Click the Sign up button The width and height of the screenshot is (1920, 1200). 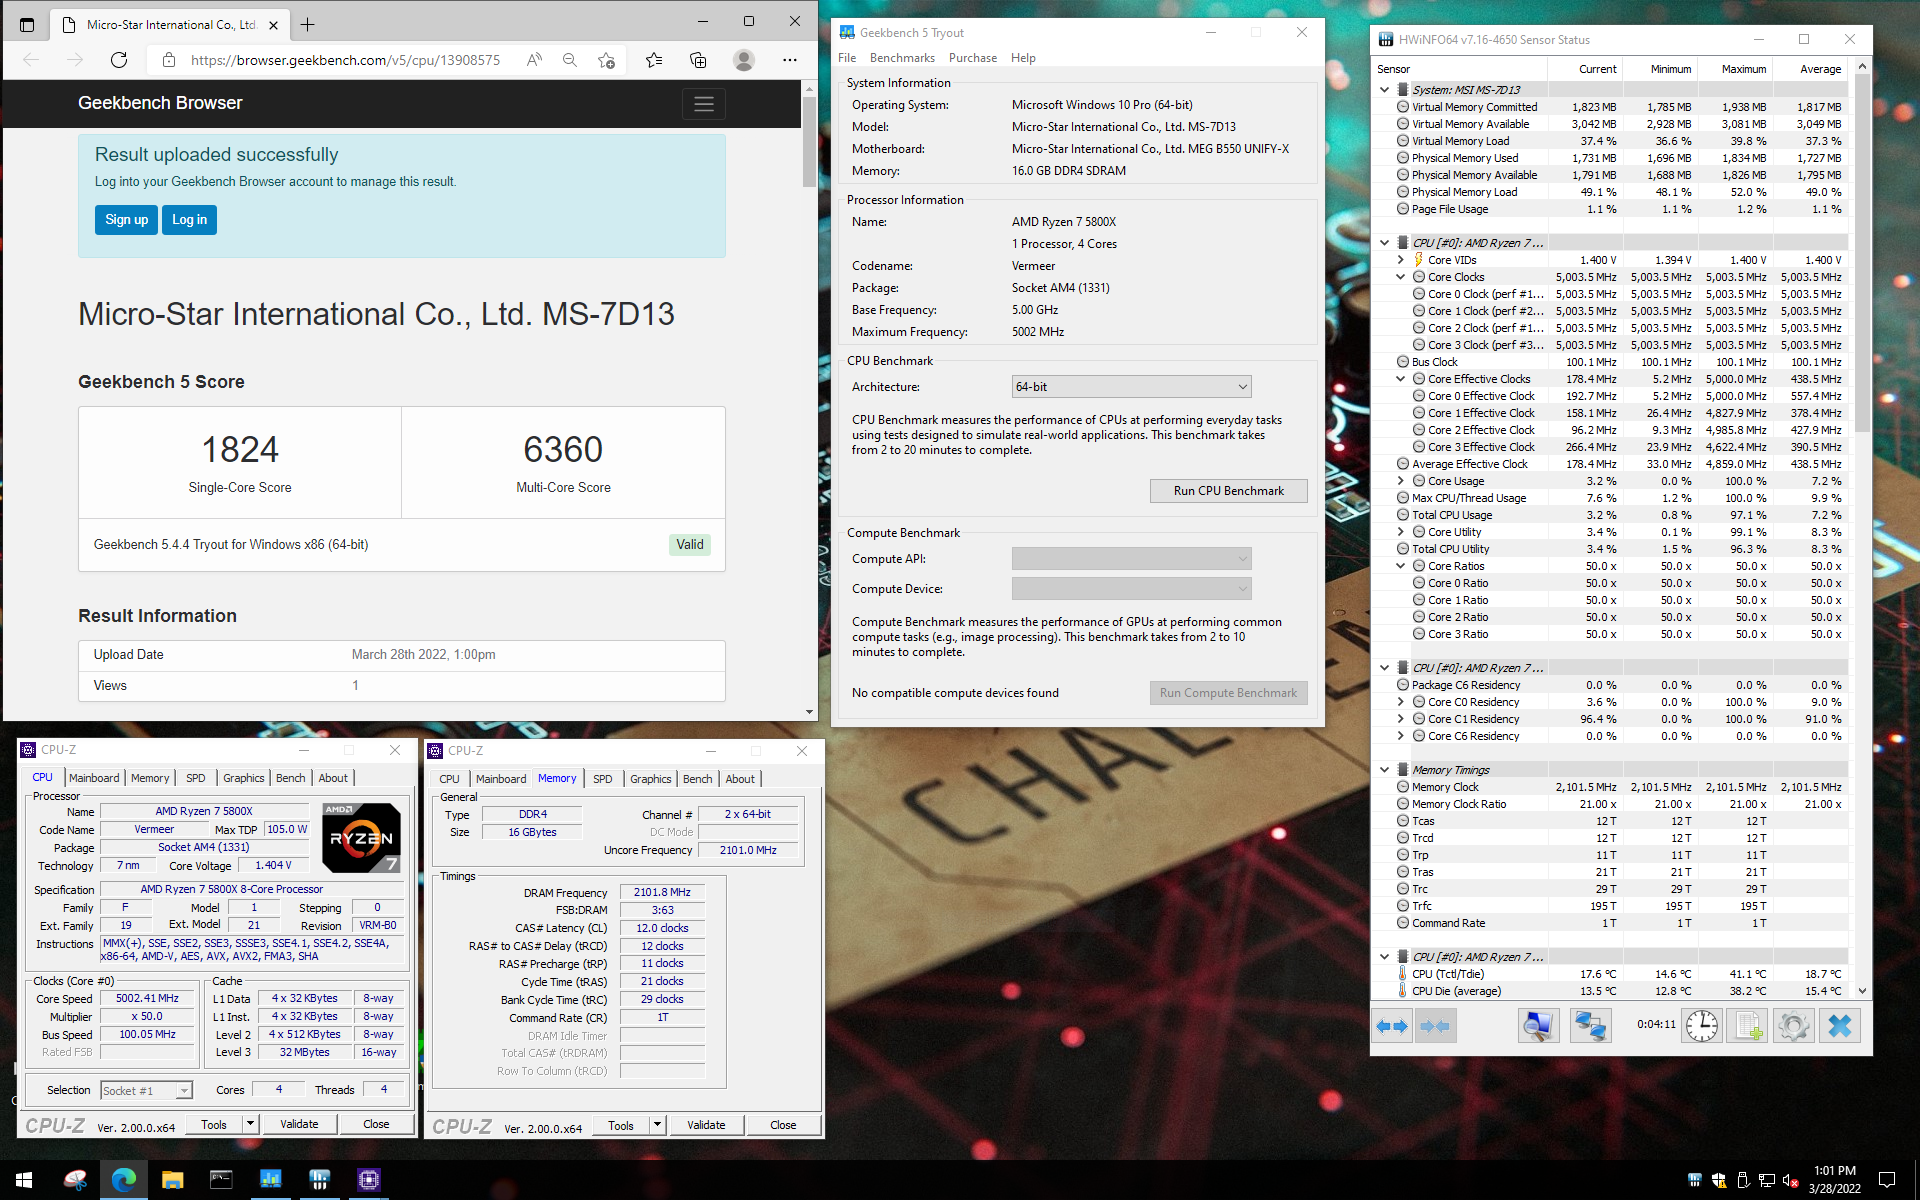(126, 220)
